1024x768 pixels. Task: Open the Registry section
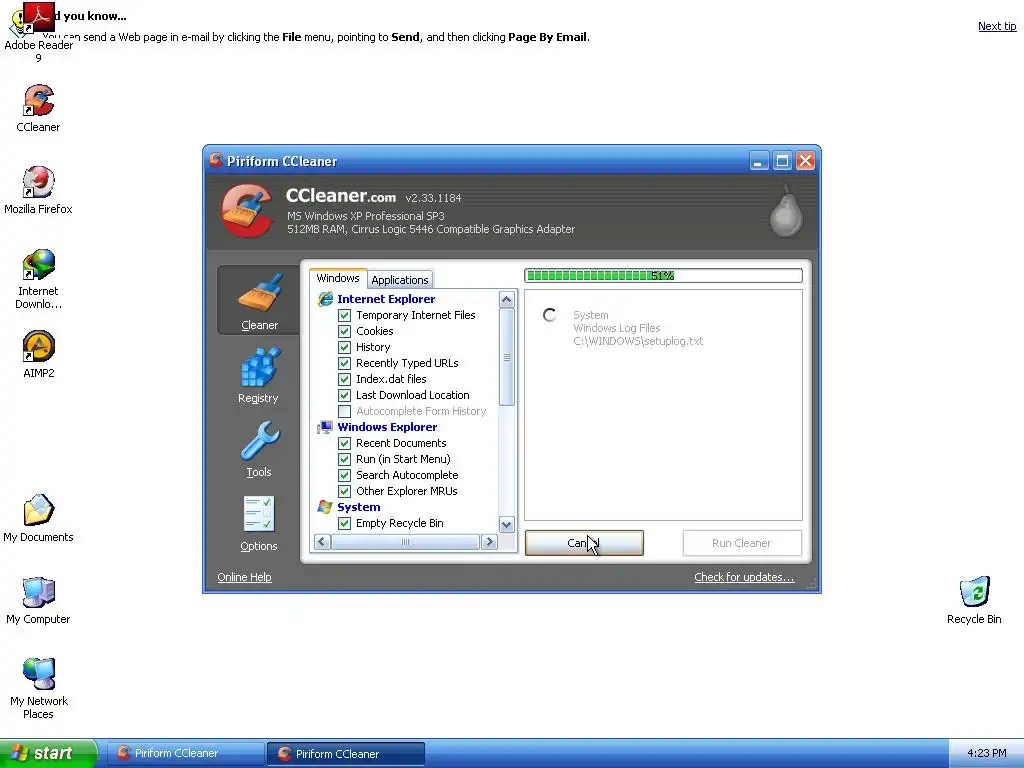pos(259,376)
